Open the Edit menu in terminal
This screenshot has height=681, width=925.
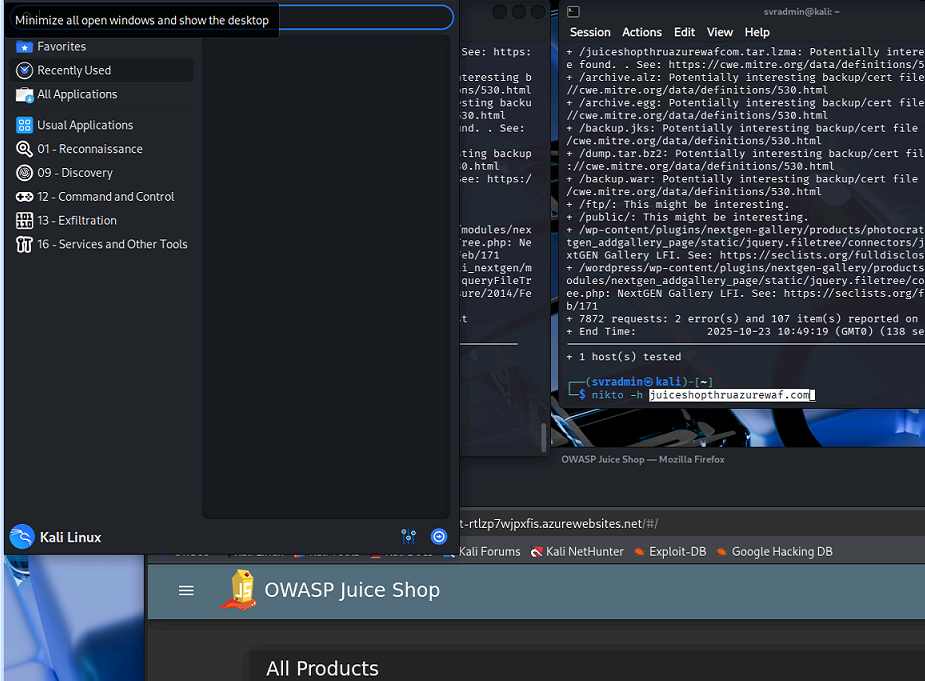click(684, 32)
